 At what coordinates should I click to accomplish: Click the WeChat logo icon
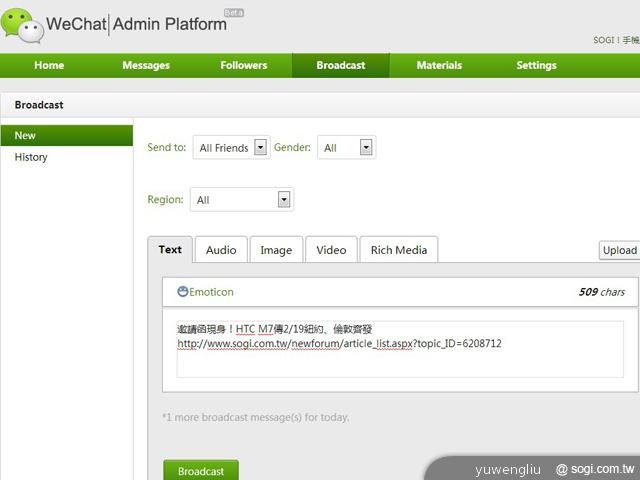[22, 26]
